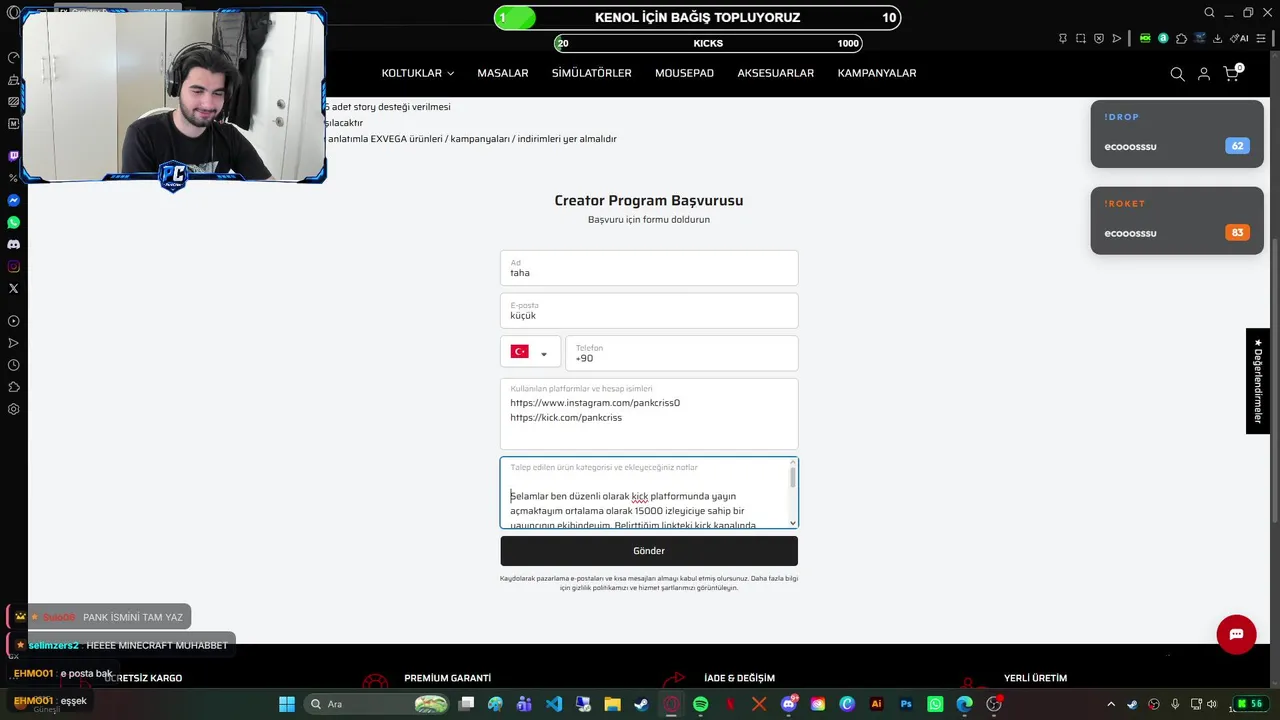Click the Gönder submit button
1280x720 pixels.
649,551
